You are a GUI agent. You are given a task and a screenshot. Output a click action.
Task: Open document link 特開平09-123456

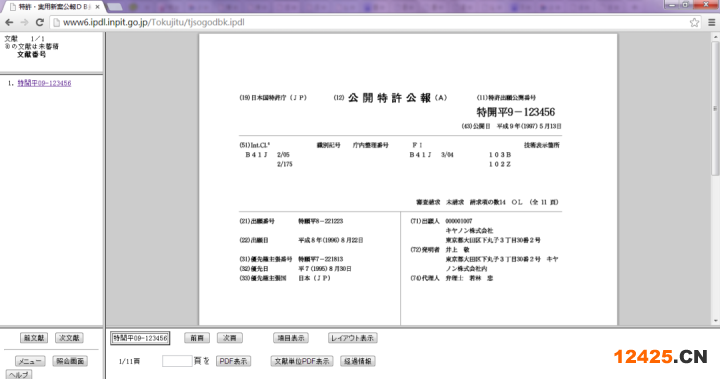[x=44, y=83]
